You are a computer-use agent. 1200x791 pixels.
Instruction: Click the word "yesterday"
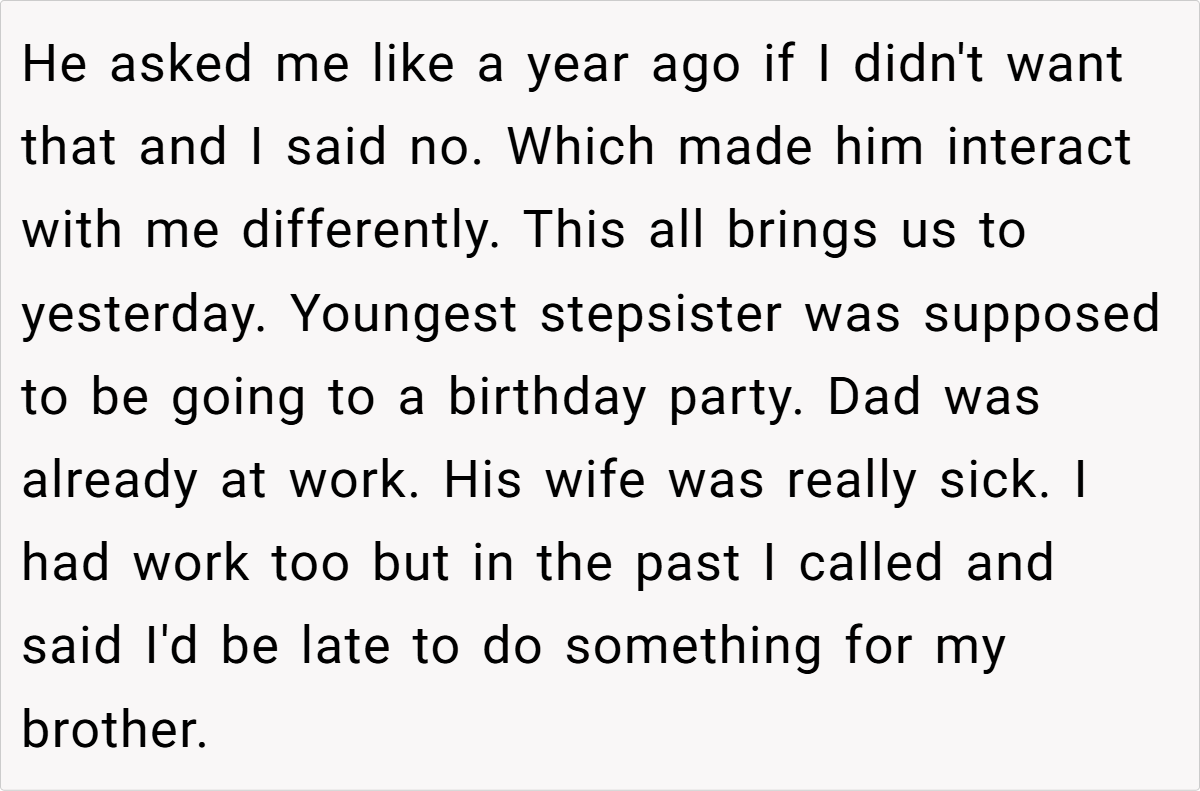point(144,316)
